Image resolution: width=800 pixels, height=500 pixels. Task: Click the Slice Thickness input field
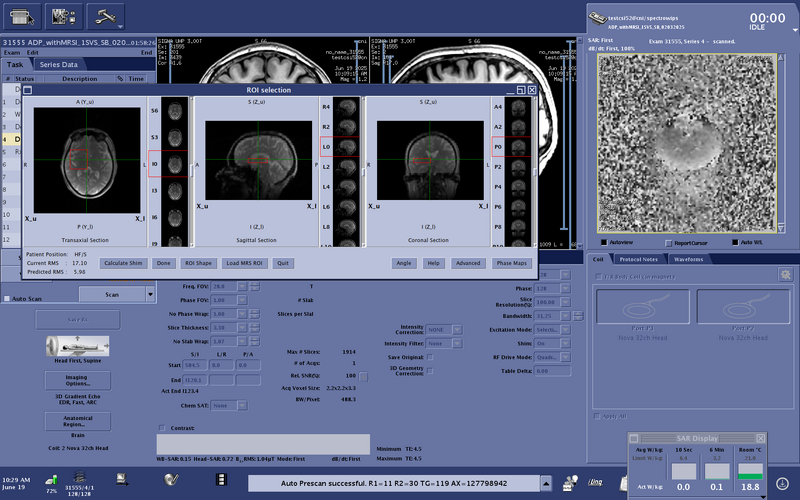pyautogui.click(x=223, y=328)
